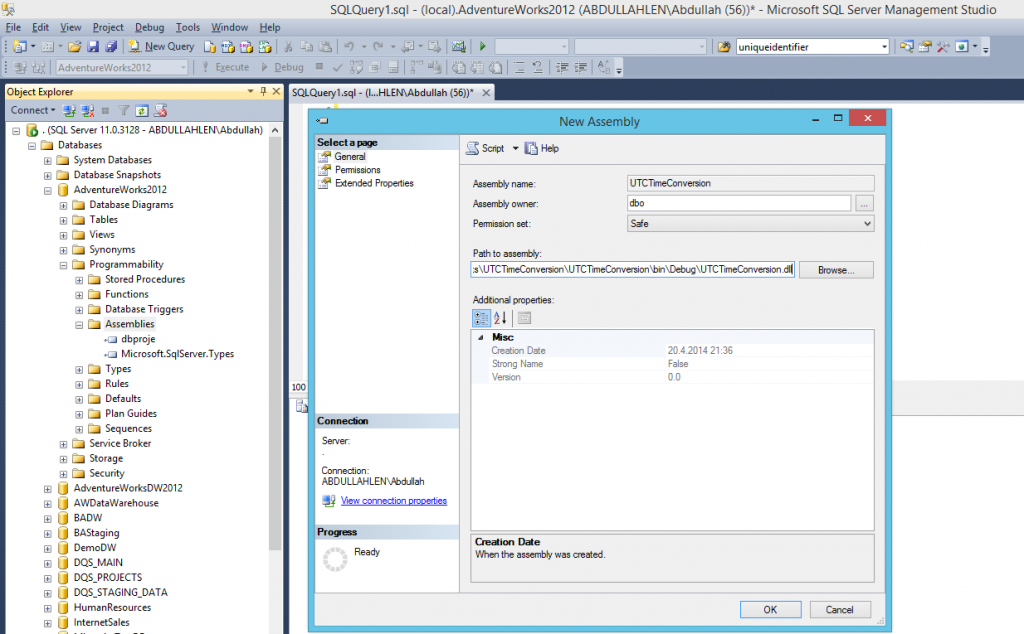The width and height of the screenshot is (1024, 634).
Task: Click the Save All icon
Action: point(111,46)
